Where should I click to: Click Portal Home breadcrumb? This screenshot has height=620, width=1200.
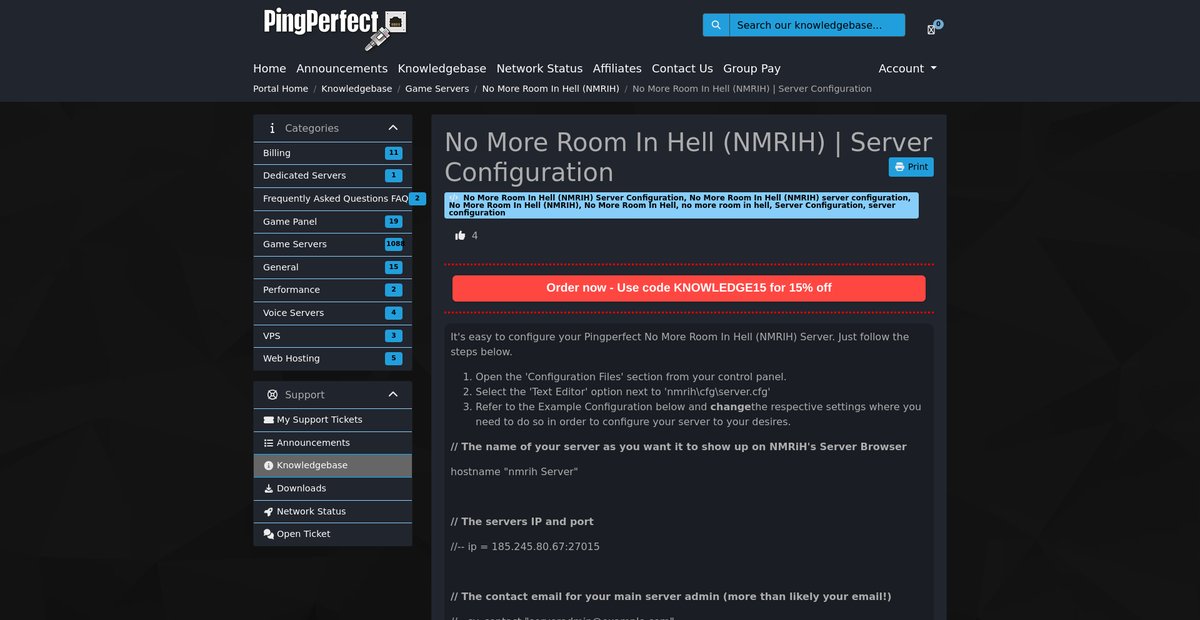(x=281, y=89)
